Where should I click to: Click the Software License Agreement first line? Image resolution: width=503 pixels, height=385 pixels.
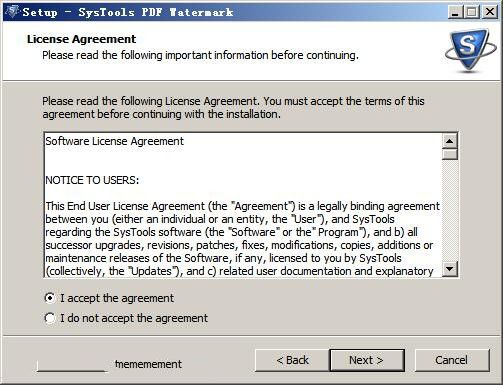(x=114, y=141)
